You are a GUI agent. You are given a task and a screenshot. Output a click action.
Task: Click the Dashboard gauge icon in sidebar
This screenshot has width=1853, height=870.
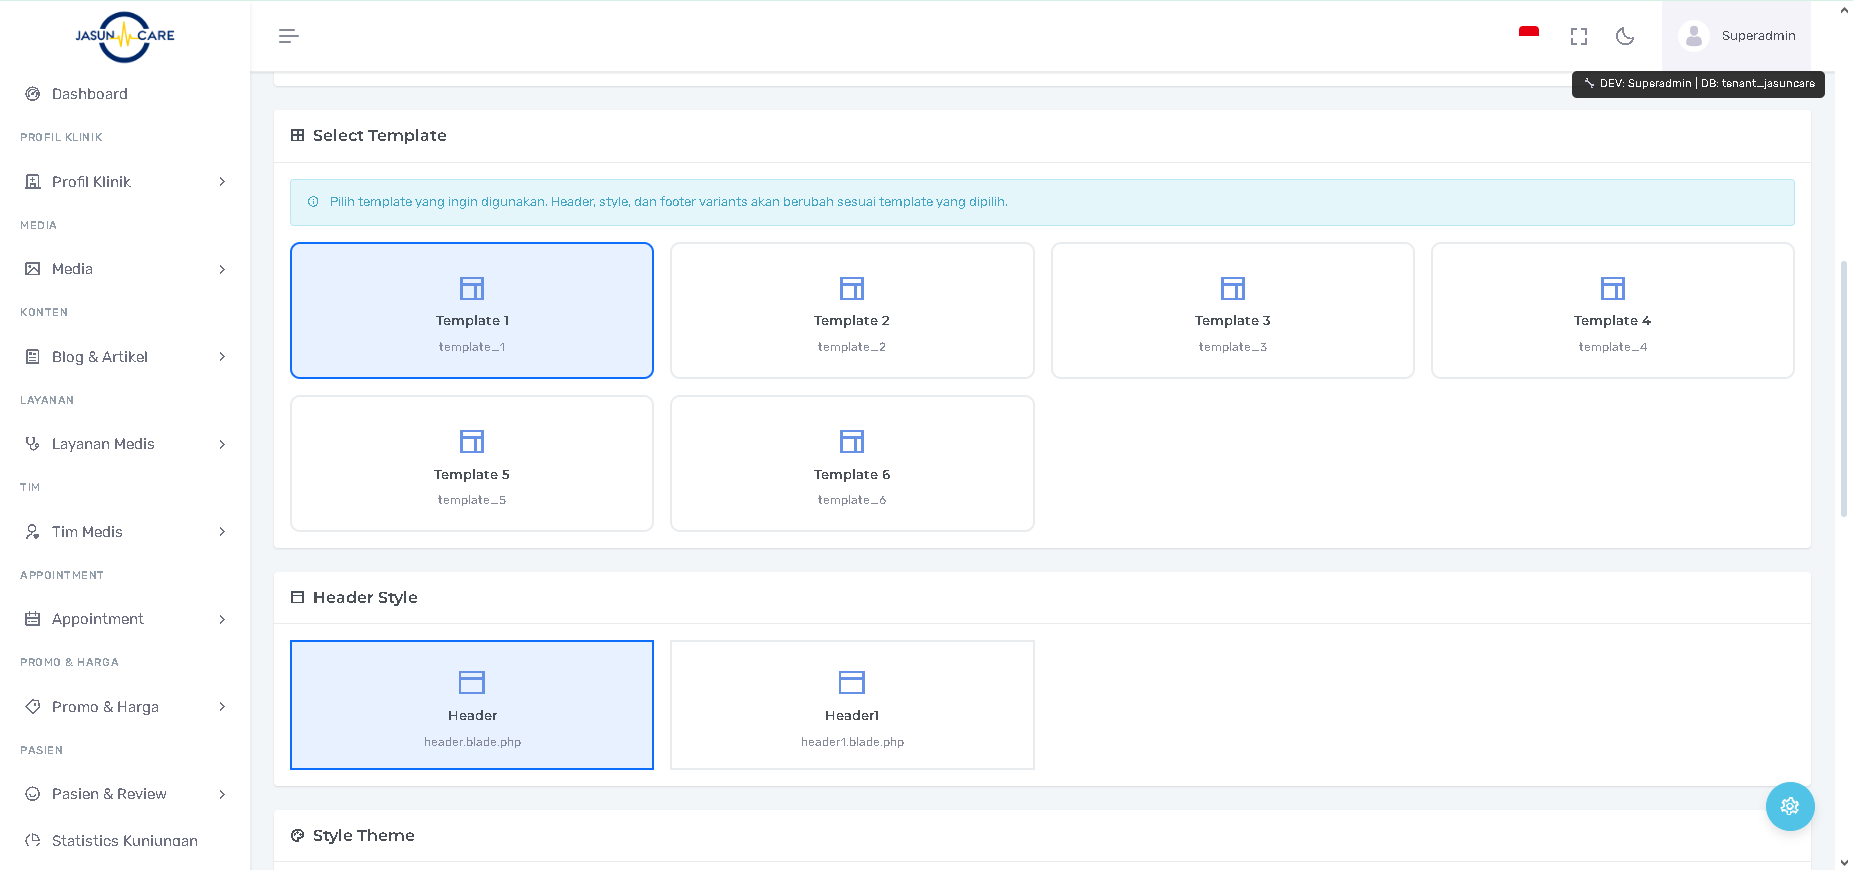click(33, 94)
